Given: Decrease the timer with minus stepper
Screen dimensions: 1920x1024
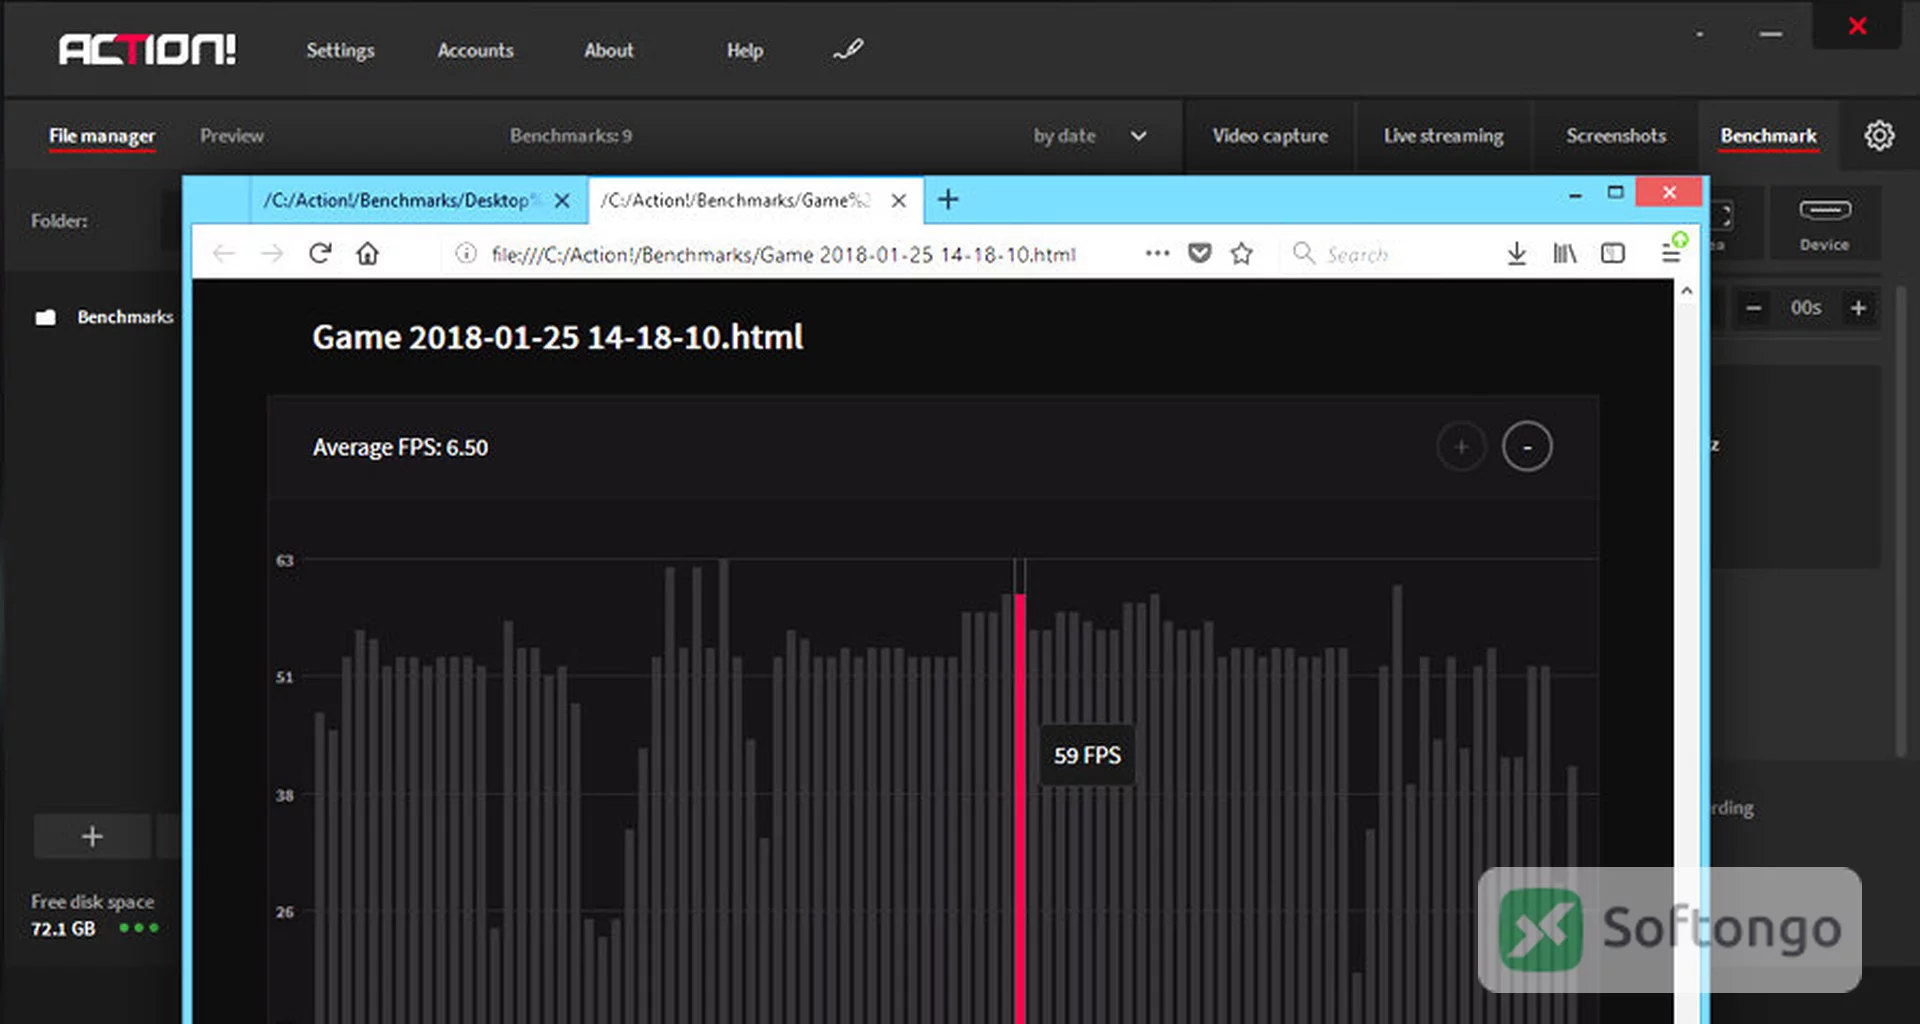Looking at the screenshot, I should click(1753, 308).
